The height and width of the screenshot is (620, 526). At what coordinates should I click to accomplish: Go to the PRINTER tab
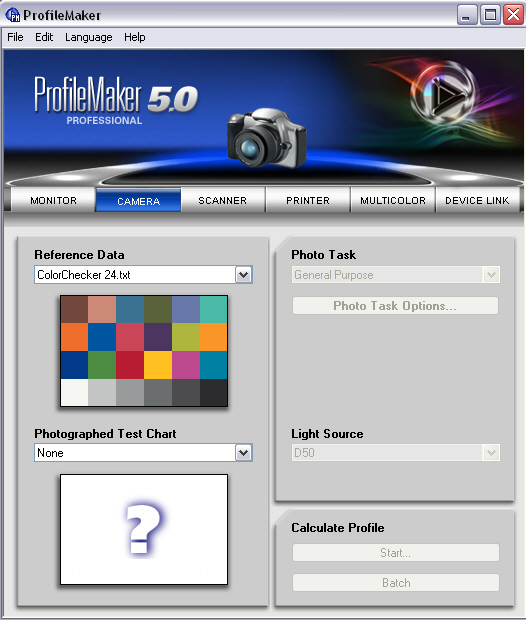pyautogui.click(x=308, y=200)
